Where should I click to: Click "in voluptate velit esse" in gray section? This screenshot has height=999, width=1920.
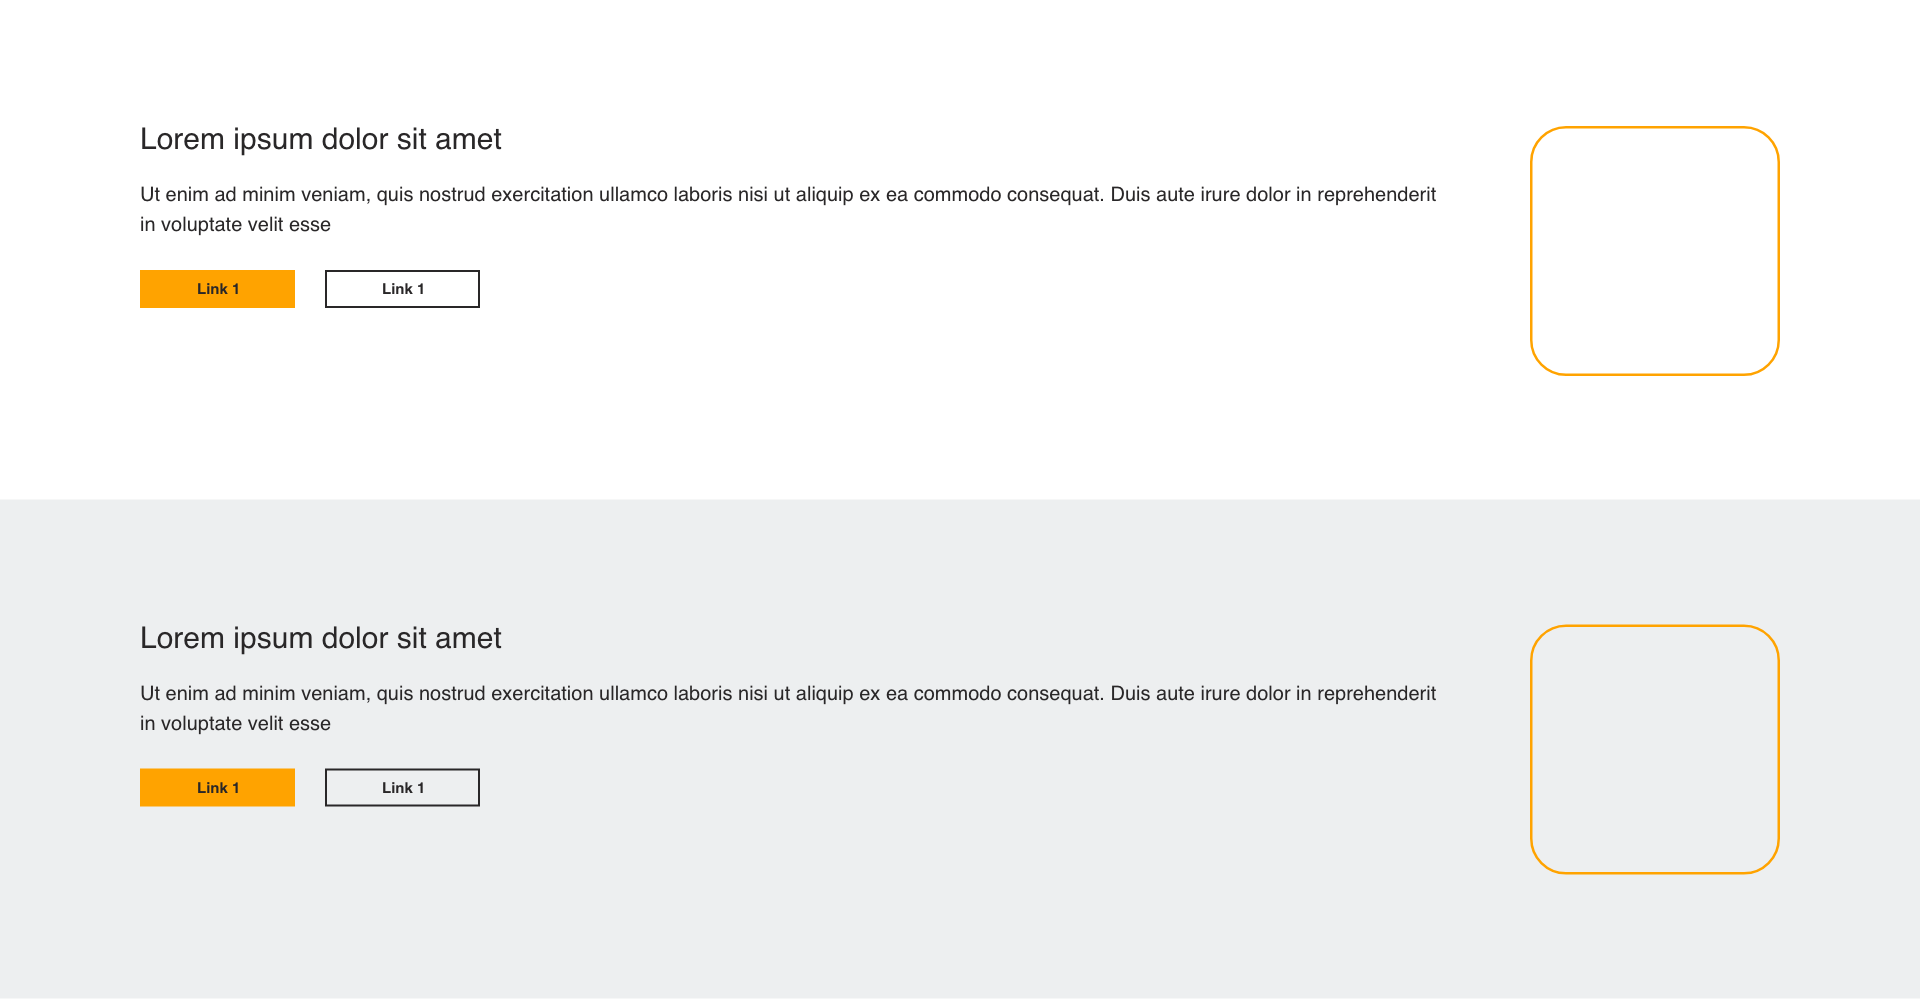click(x=235, y=724)
